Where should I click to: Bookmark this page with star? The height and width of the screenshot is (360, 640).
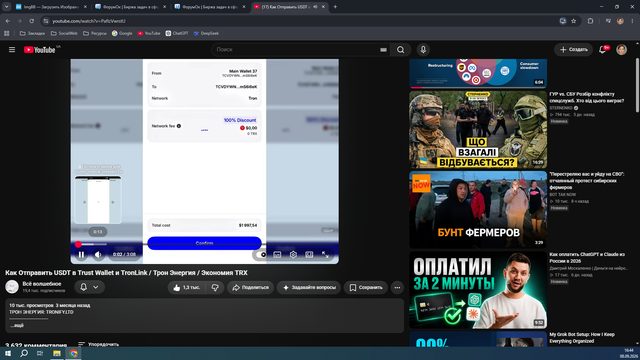tap(573, 21)
